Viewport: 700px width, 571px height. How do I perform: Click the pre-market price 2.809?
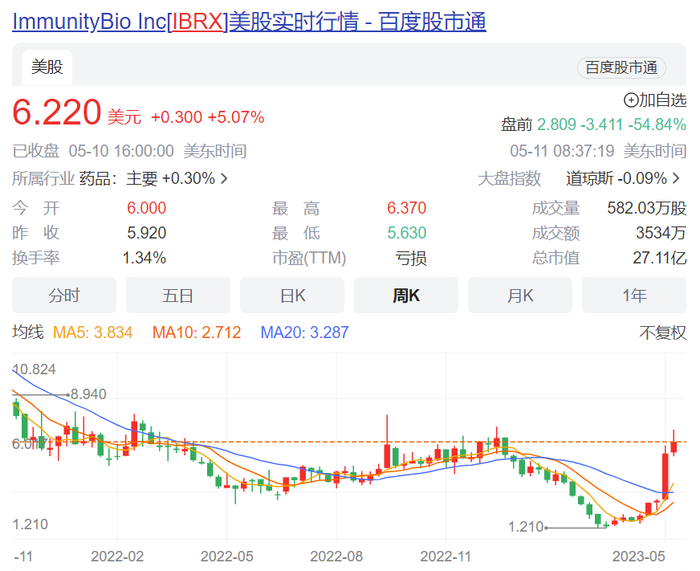pos(556,125)
